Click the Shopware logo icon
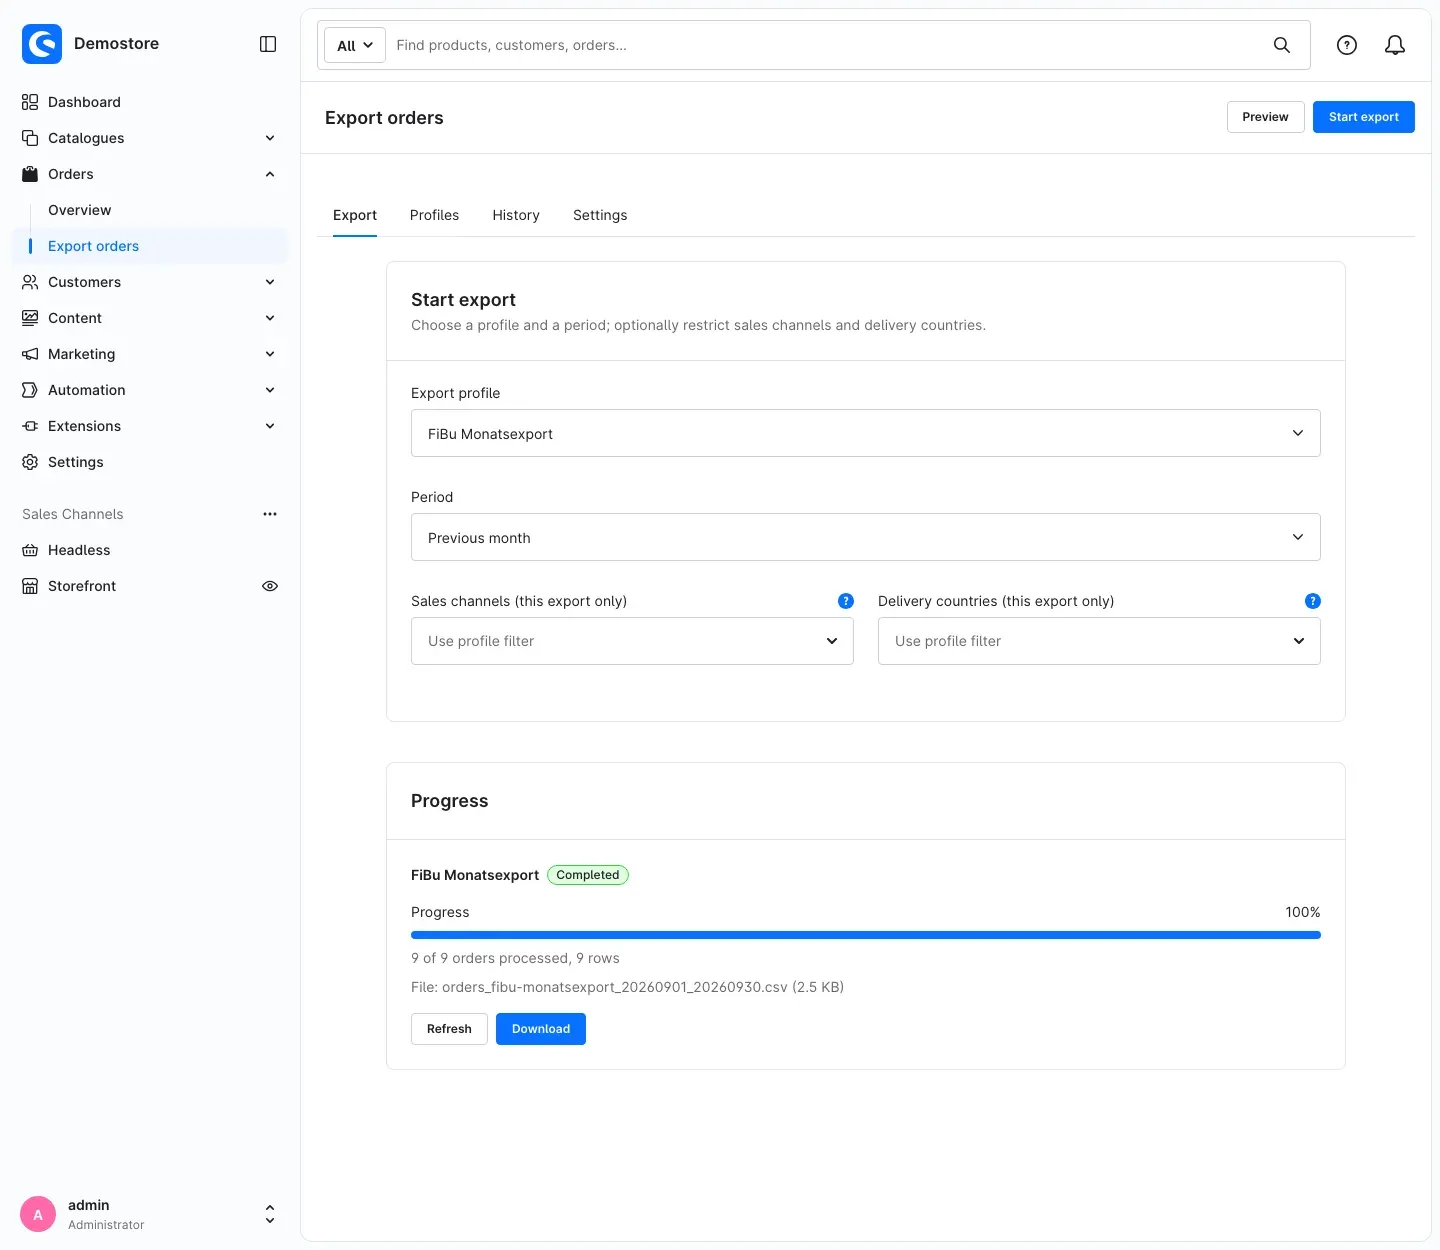The height and width of the screenshot is (1250, 1440). click(42, 44)
